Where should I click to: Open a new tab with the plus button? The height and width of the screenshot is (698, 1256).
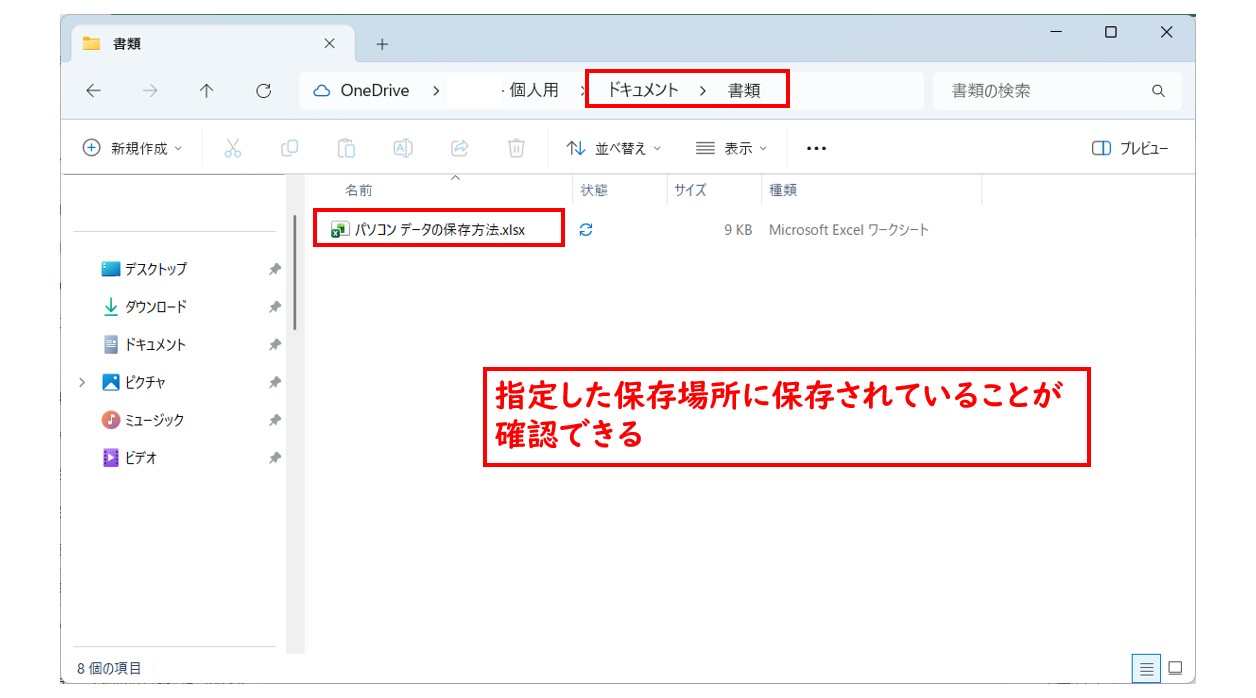tap(381, 43)
